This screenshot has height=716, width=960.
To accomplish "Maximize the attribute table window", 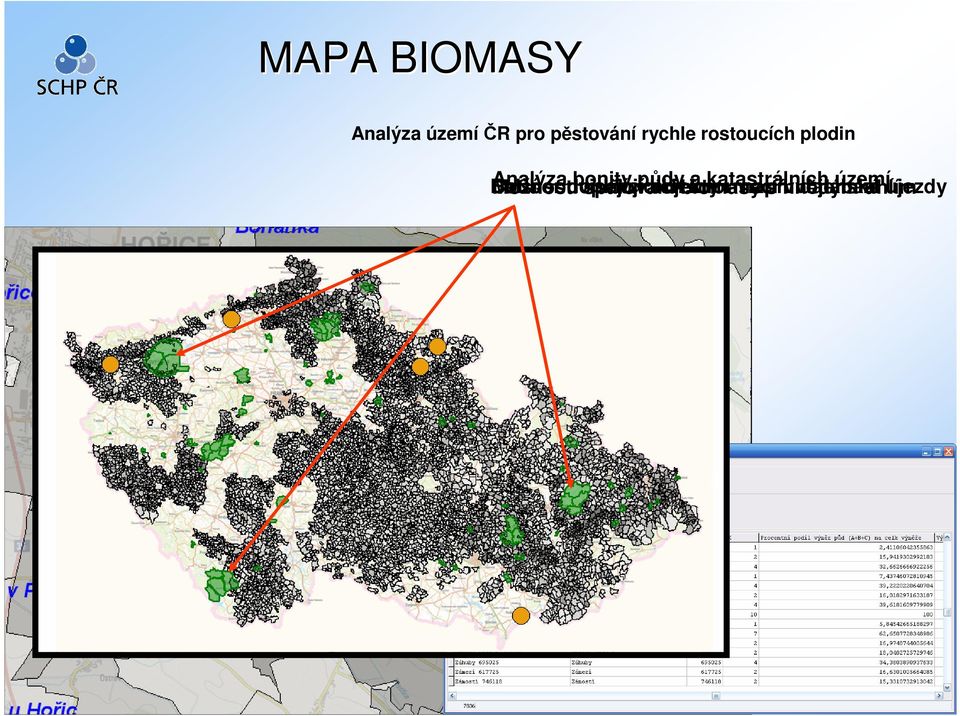I will [937, 452].
